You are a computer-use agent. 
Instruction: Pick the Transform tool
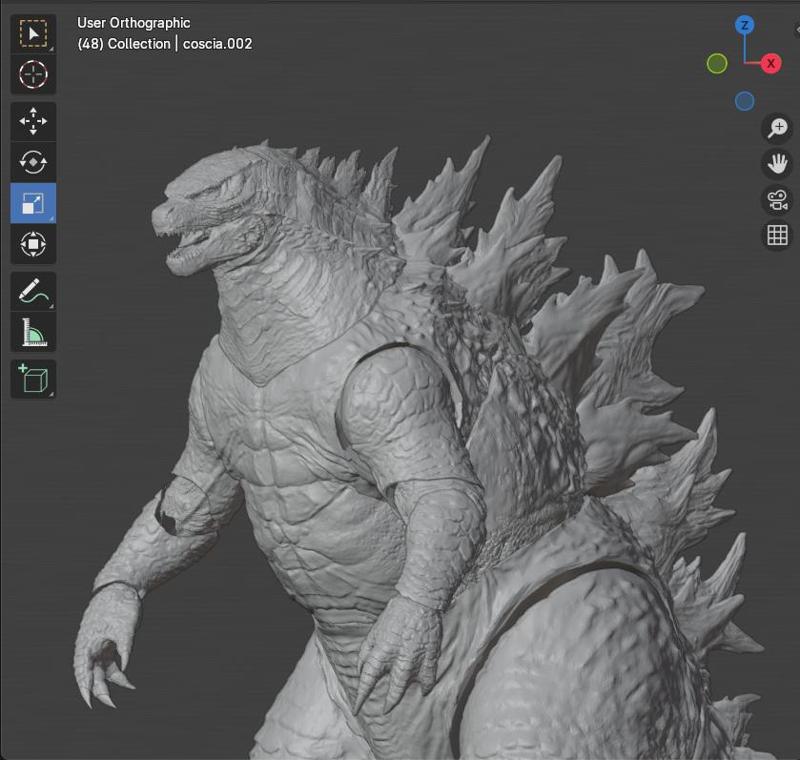click(33, 244)
